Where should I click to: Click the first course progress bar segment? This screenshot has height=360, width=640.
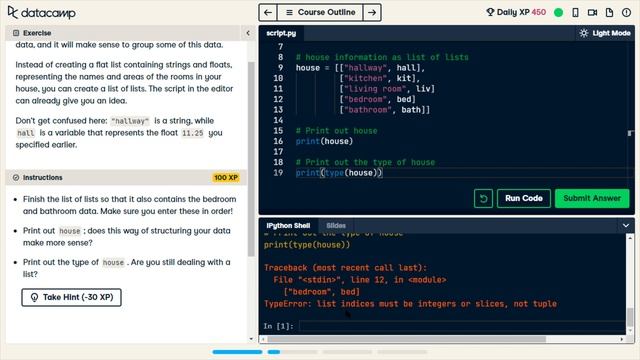[237, 352]
